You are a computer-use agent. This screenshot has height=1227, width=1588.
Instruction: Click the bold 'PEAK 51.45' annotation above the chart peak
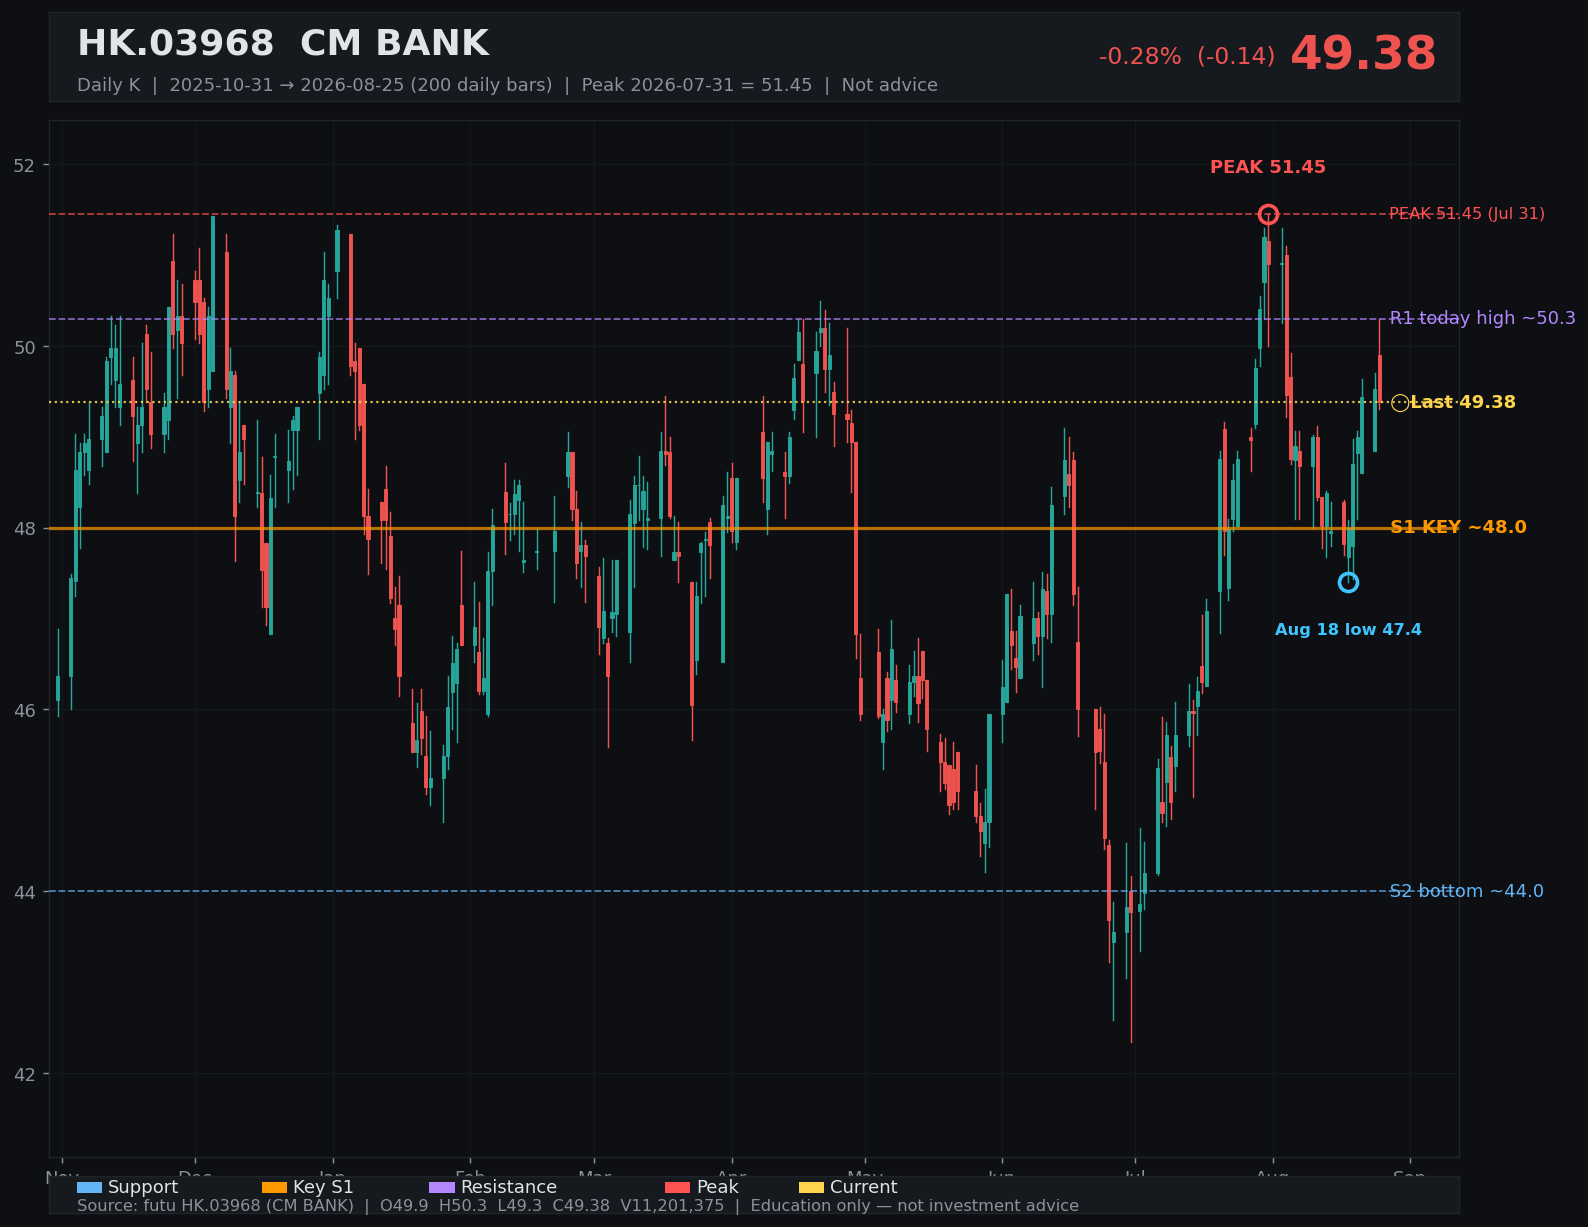tap(1268, 167)
